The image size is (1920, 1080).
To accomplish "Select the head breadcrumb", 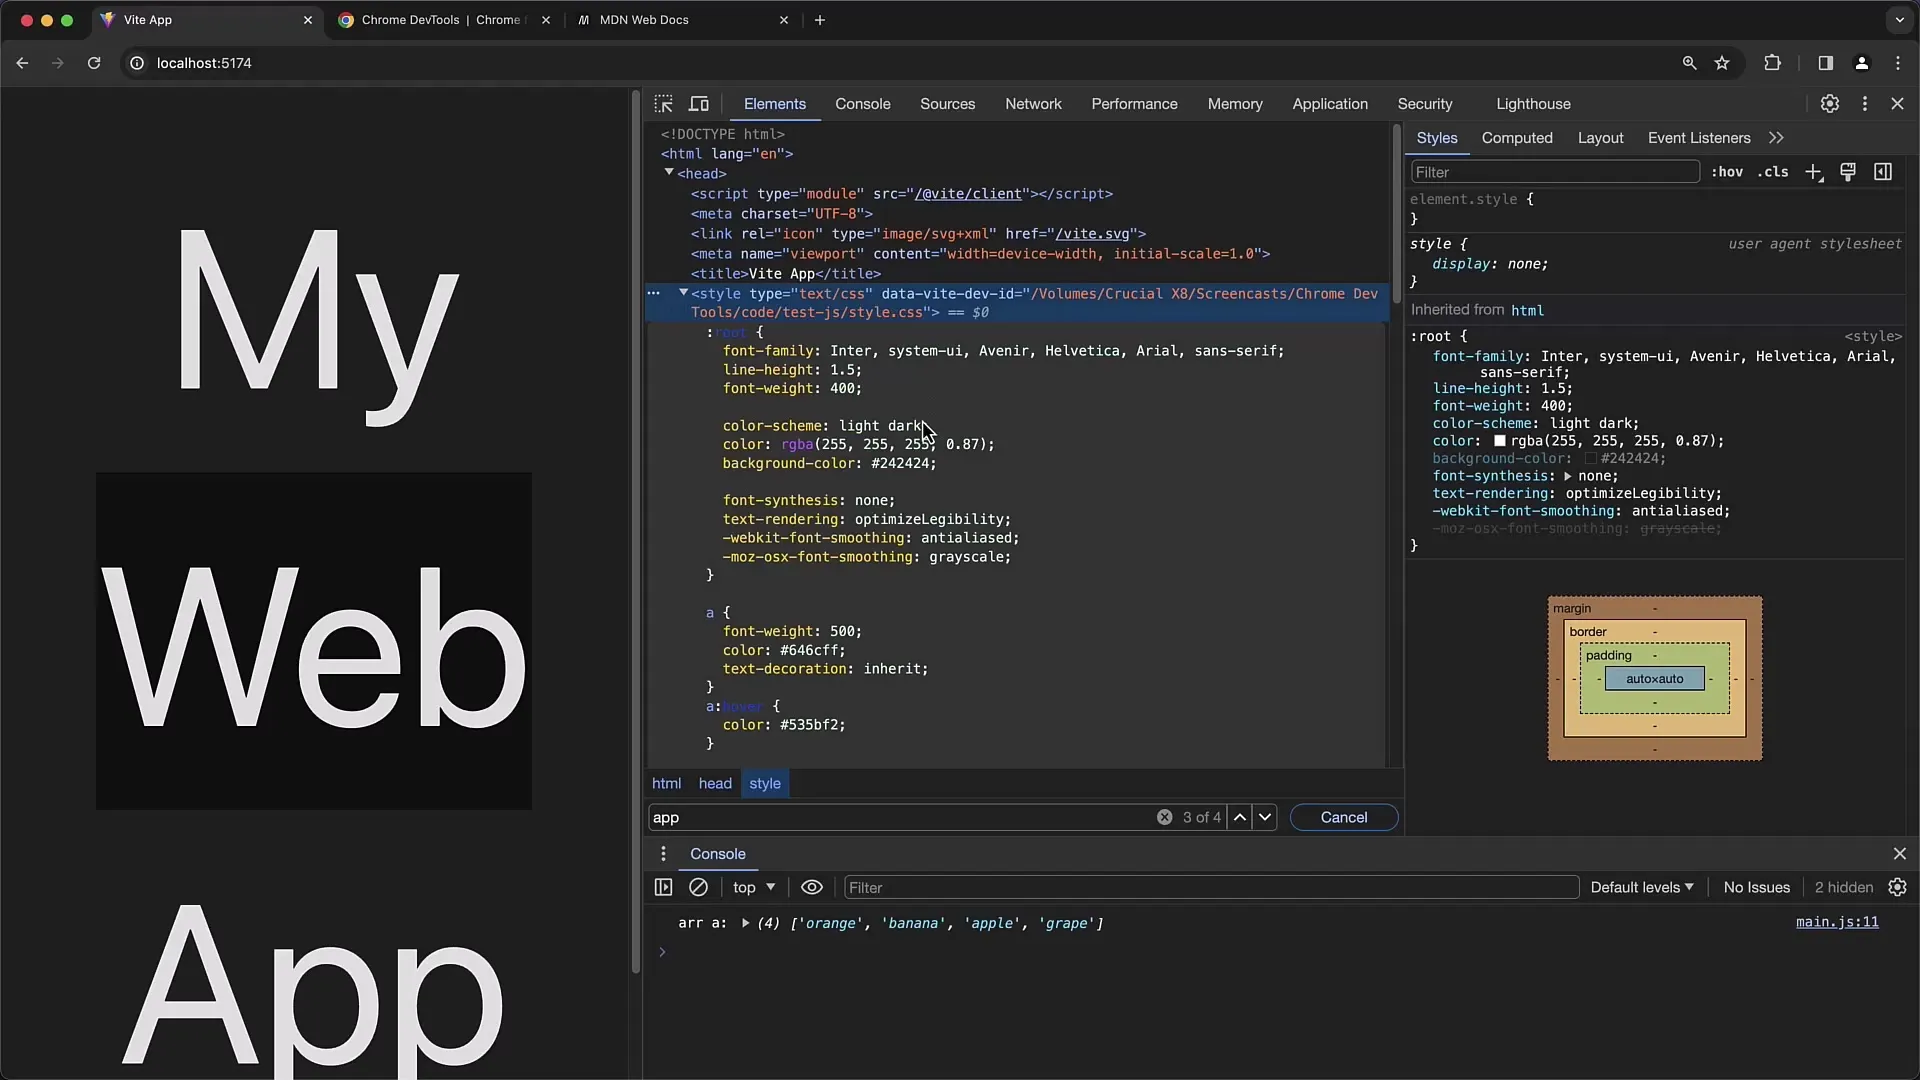I will 715,784.
